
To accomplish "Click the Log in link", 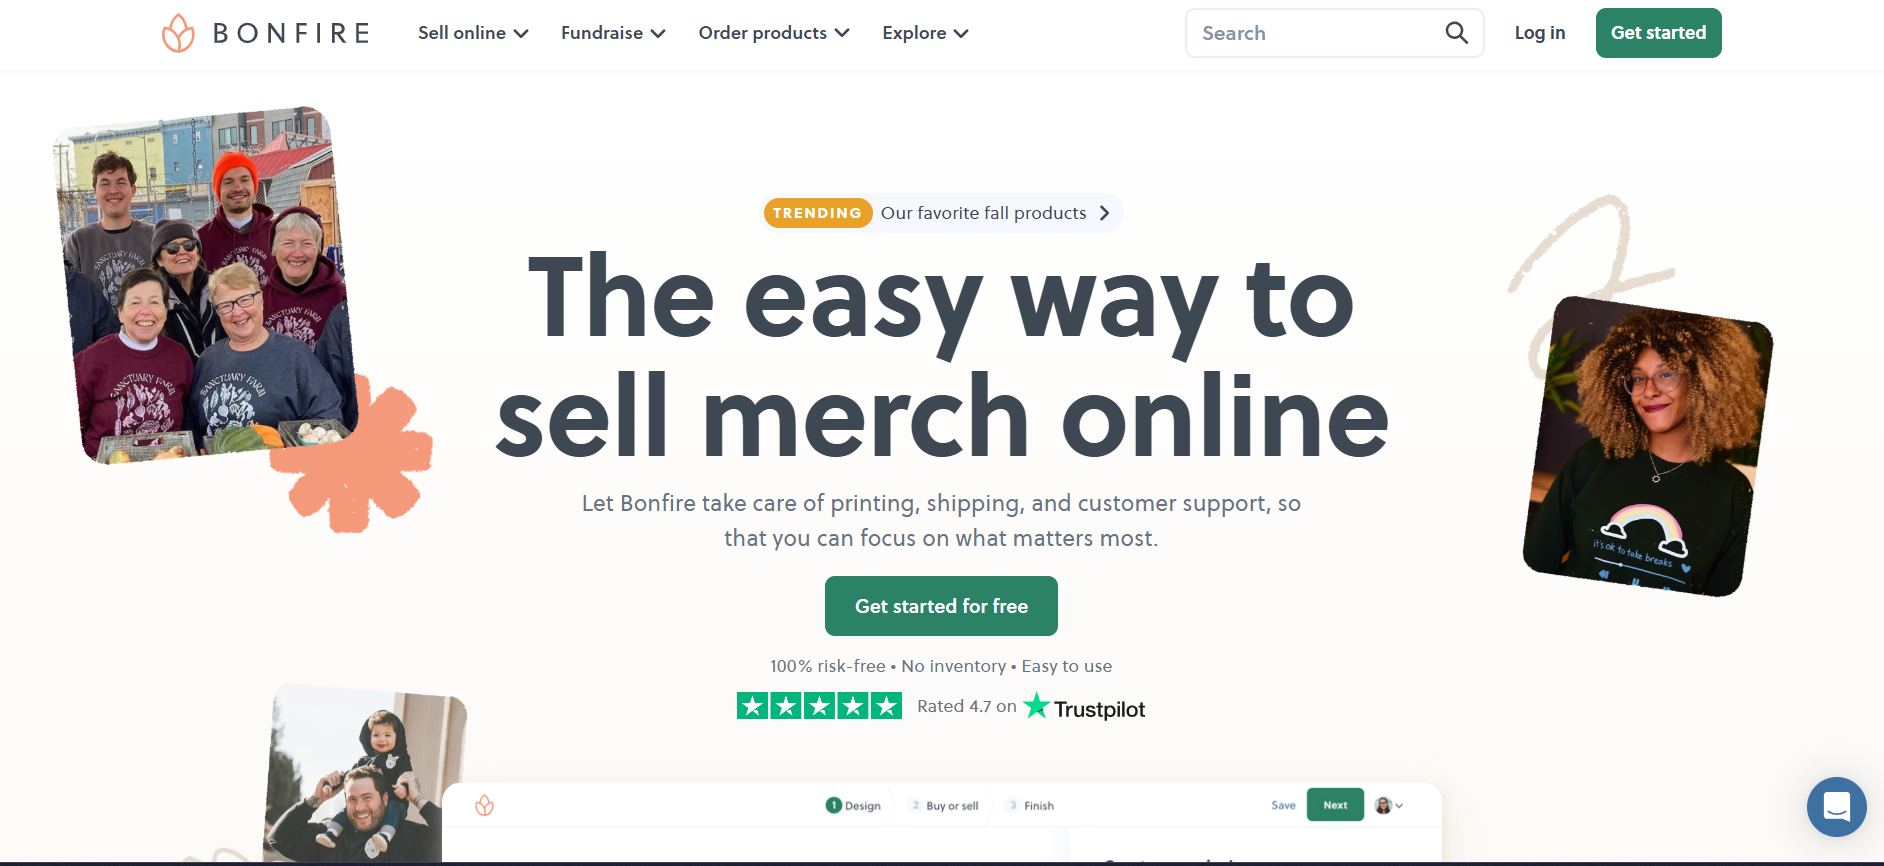I will 1540,33.
